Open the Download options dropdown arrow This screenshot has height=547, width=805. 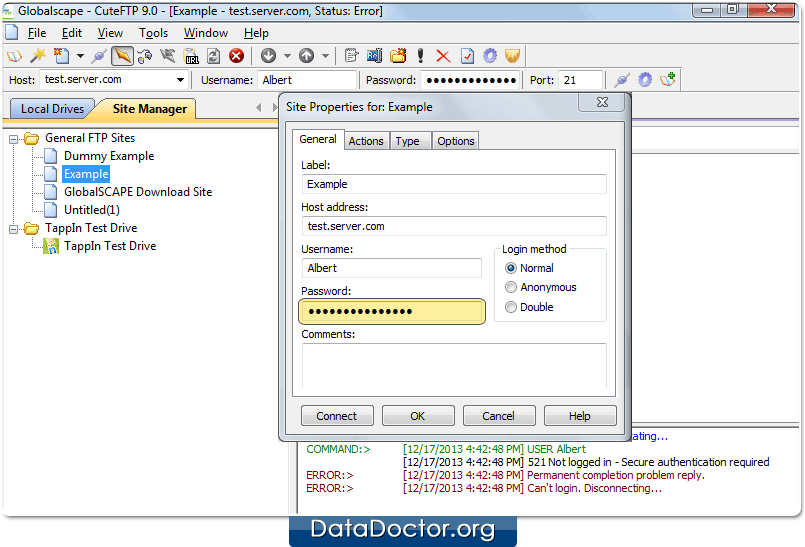coord(287,55)
